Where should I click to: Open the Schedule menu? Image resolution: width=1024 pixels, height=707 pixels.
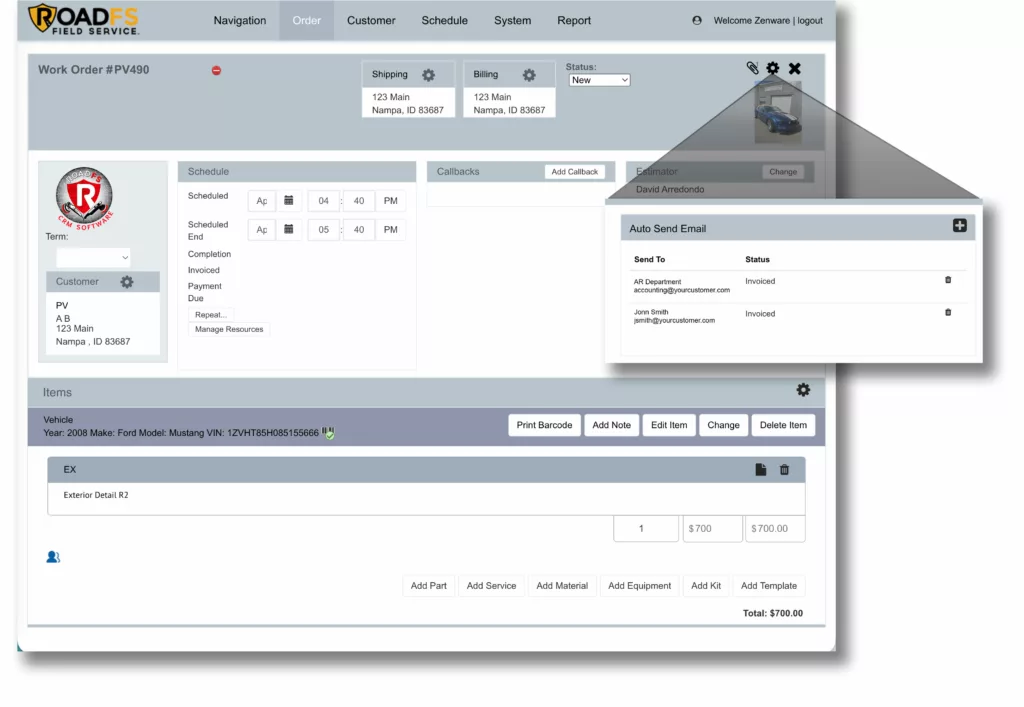click(x=444, y=20)
